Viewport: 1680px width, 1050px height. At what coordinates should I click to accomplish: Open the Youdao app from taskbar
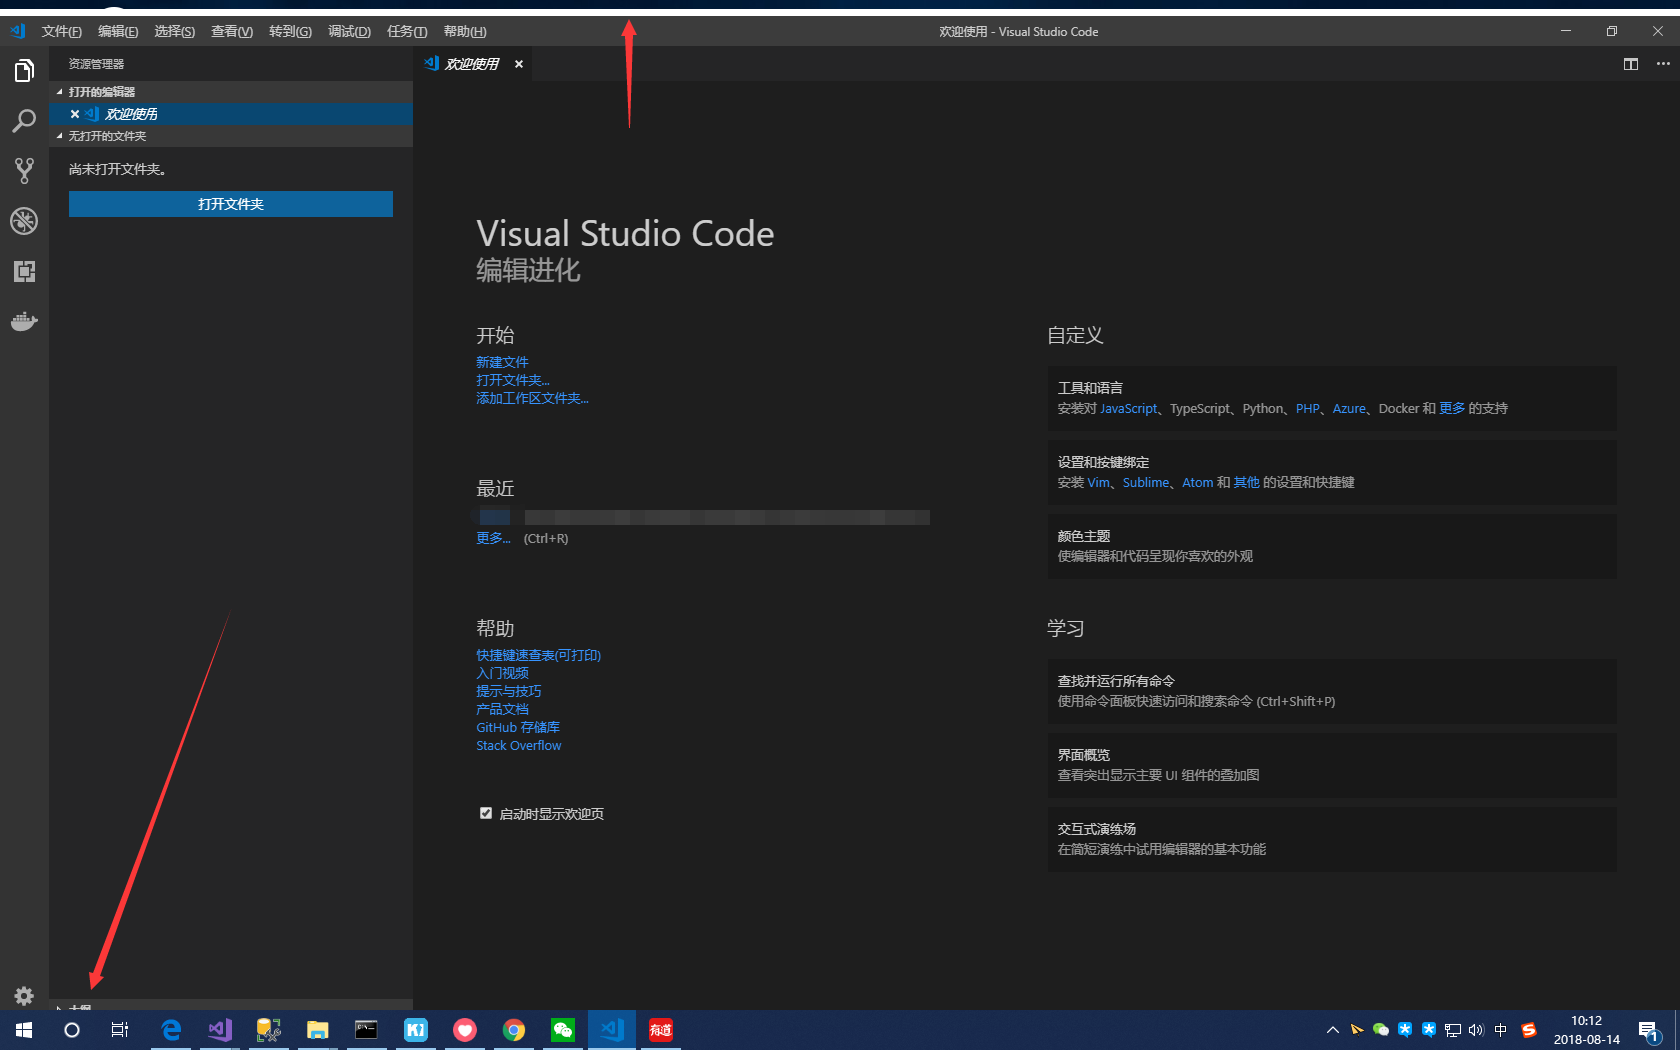[x=661, y=1030]
